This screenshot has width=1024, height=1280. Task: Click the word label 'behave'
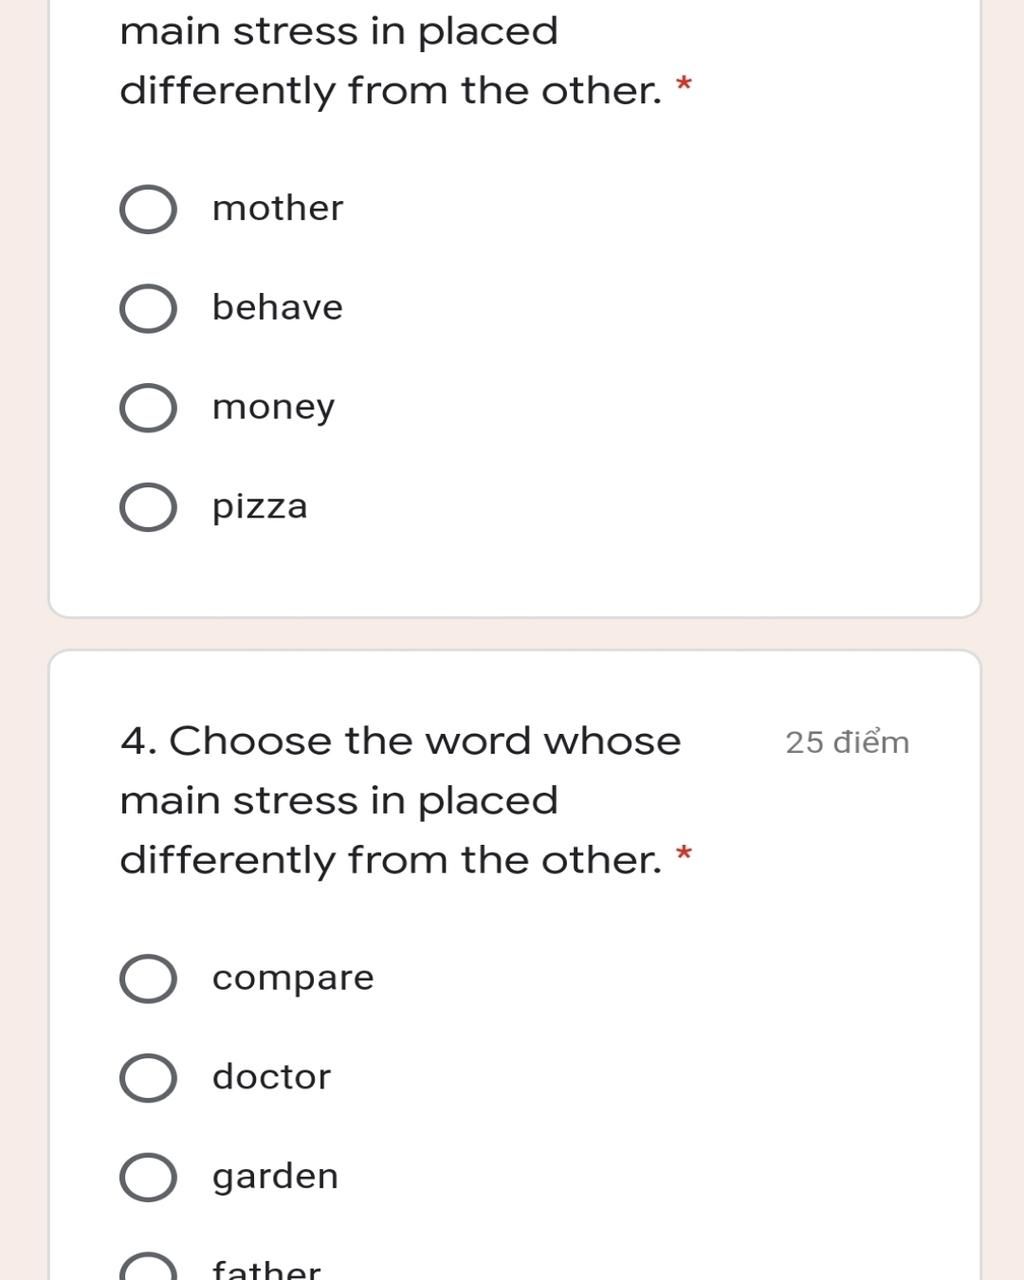(x=277, y=307)
